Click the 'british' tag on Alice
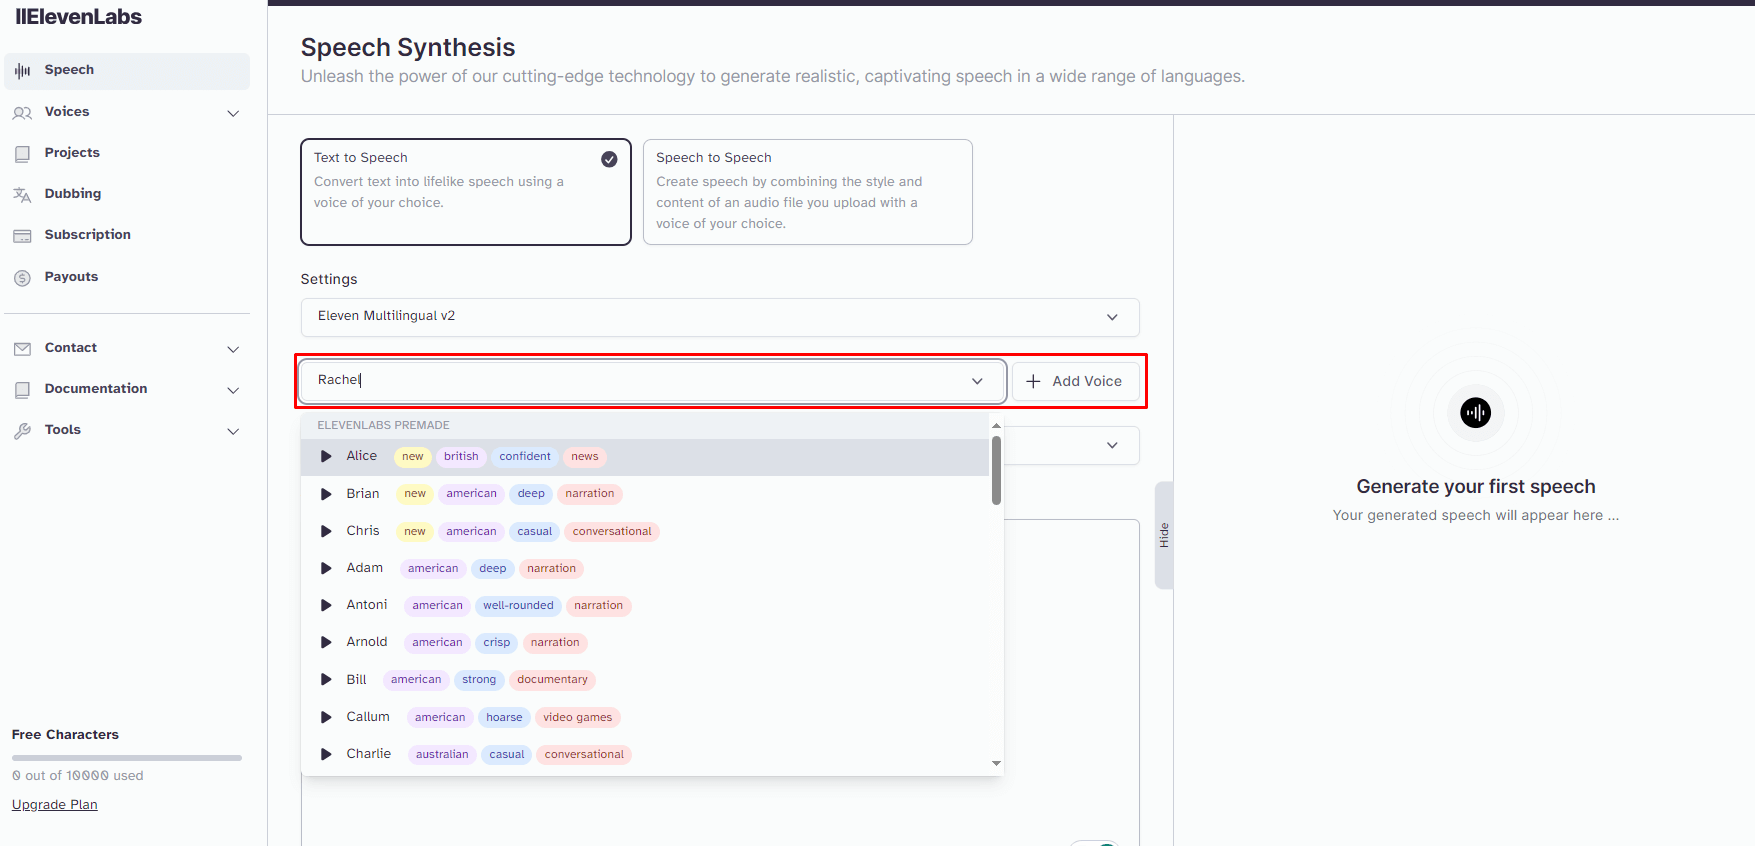1755x846 pixels. [x=461, y=457]
